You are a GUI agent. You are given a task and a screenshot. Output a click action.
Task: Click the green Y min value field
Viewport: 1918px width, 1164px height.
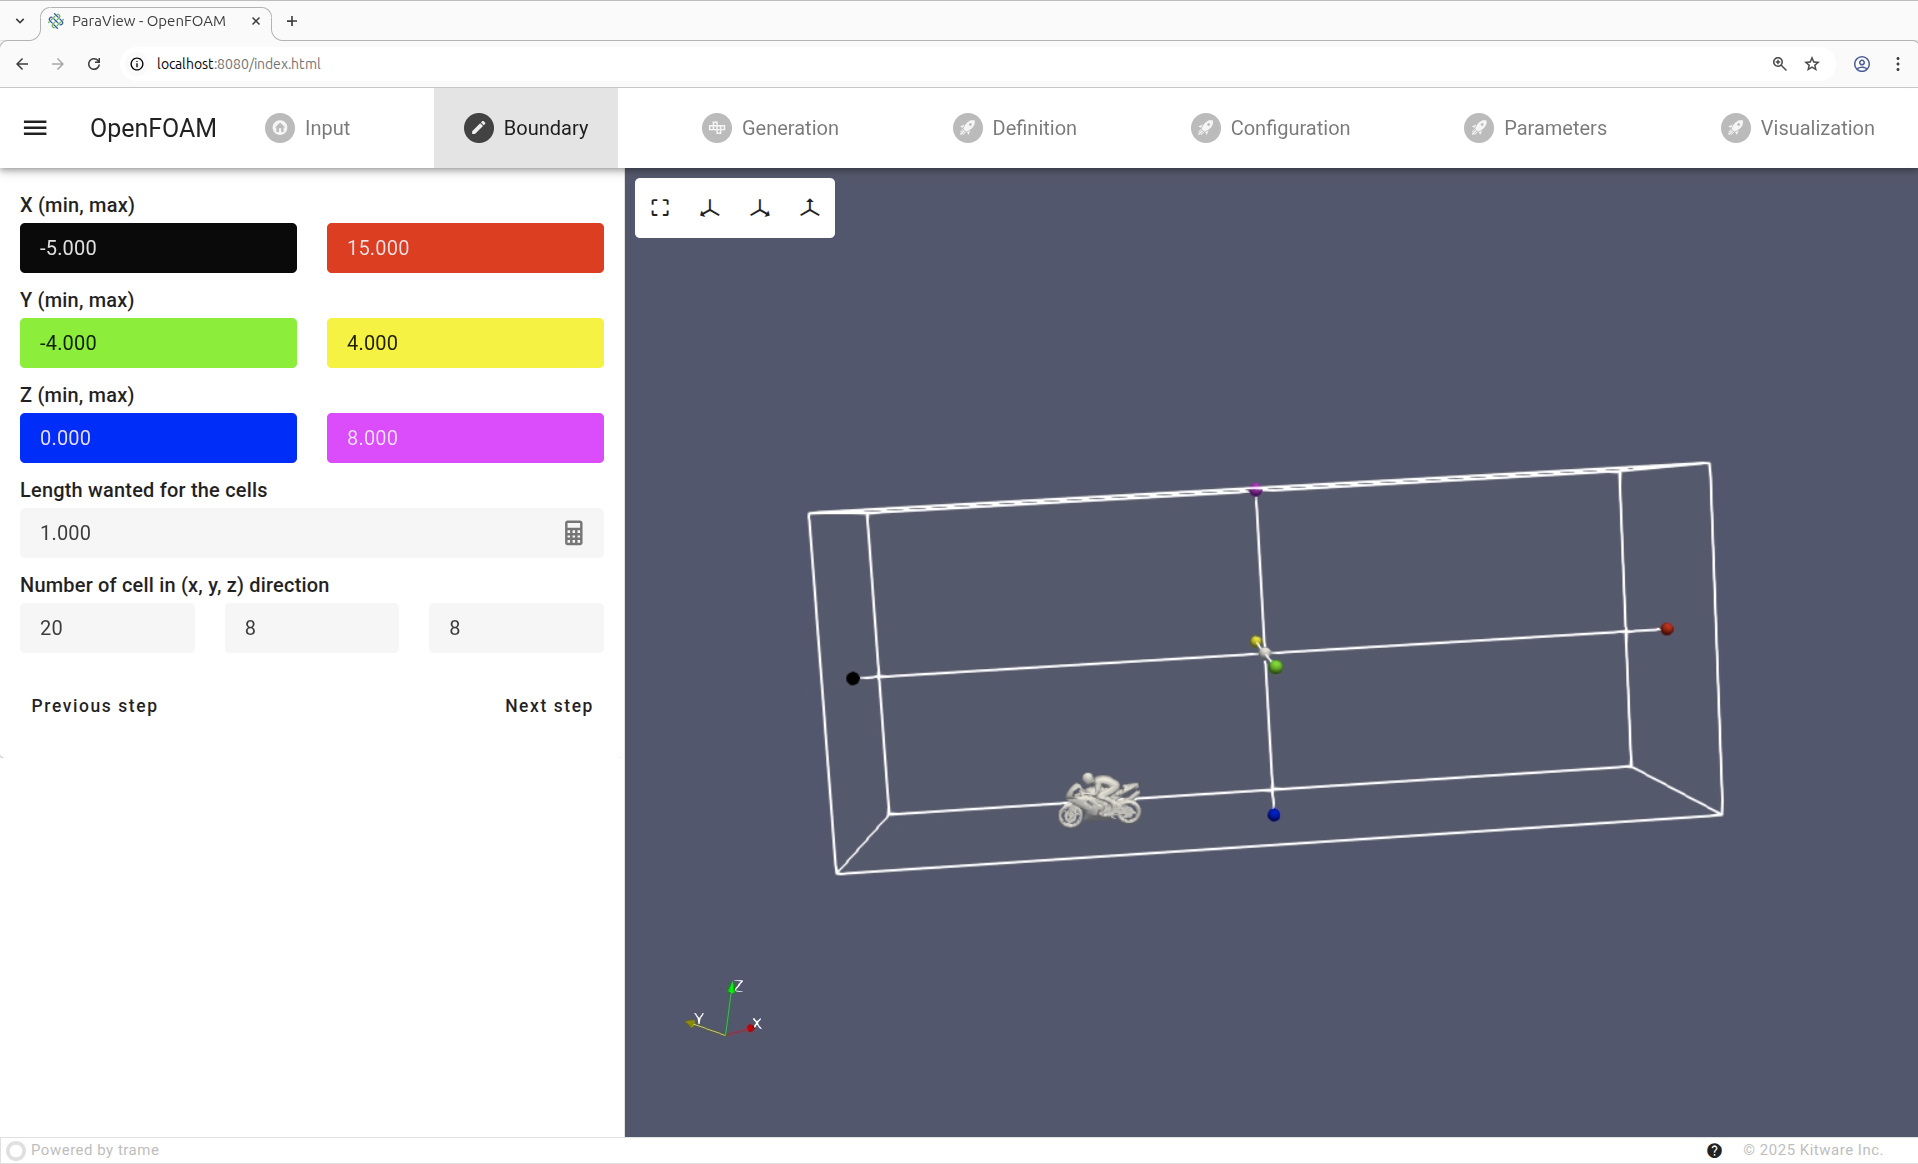[x=158, y=343]
